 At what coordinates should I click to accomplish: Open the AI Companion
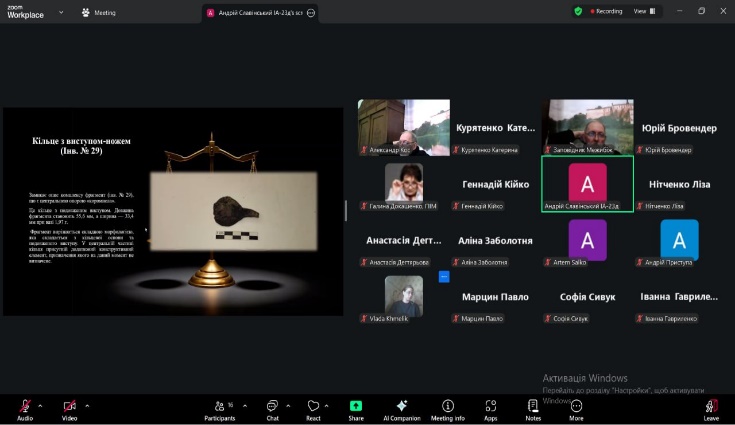pos(401,407)
